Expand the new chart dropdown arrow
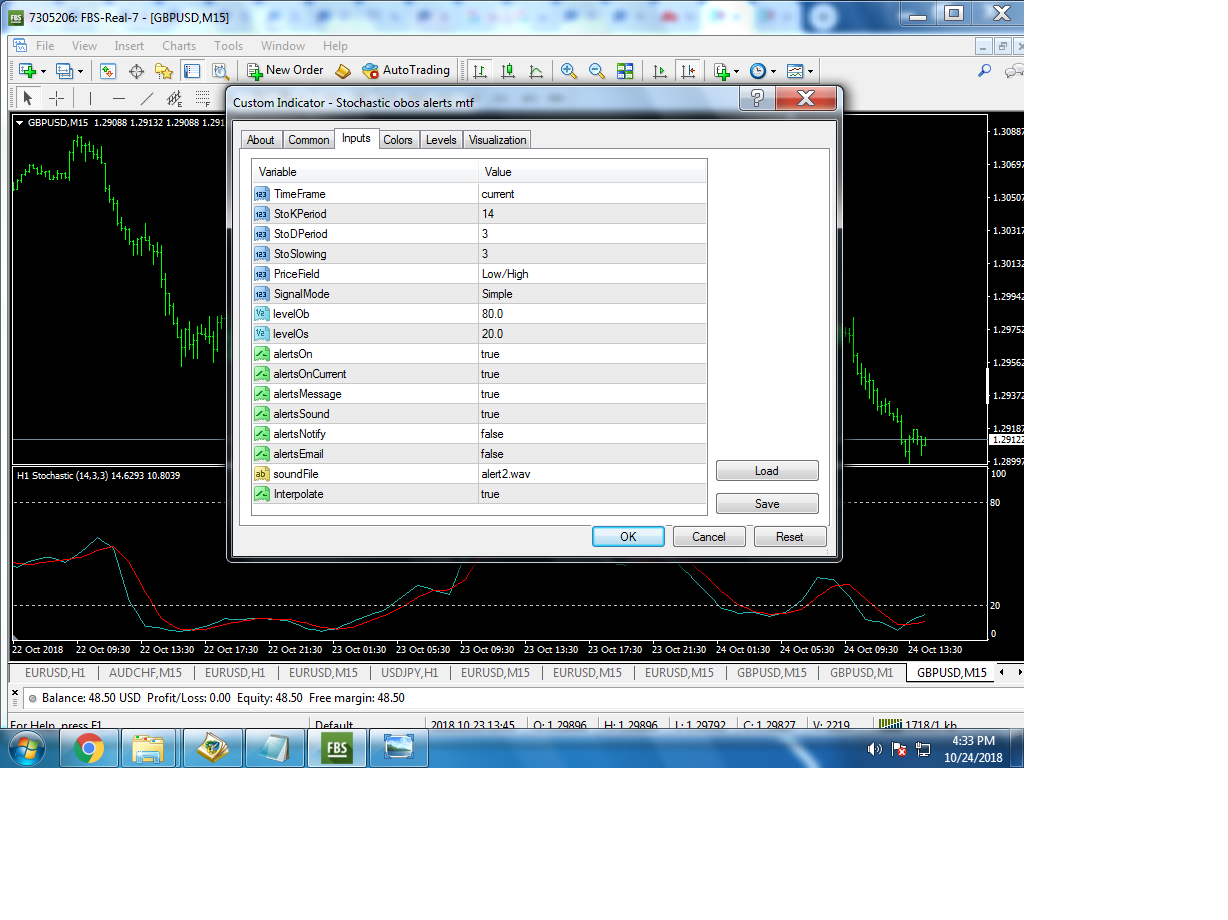 click(43, 71)
